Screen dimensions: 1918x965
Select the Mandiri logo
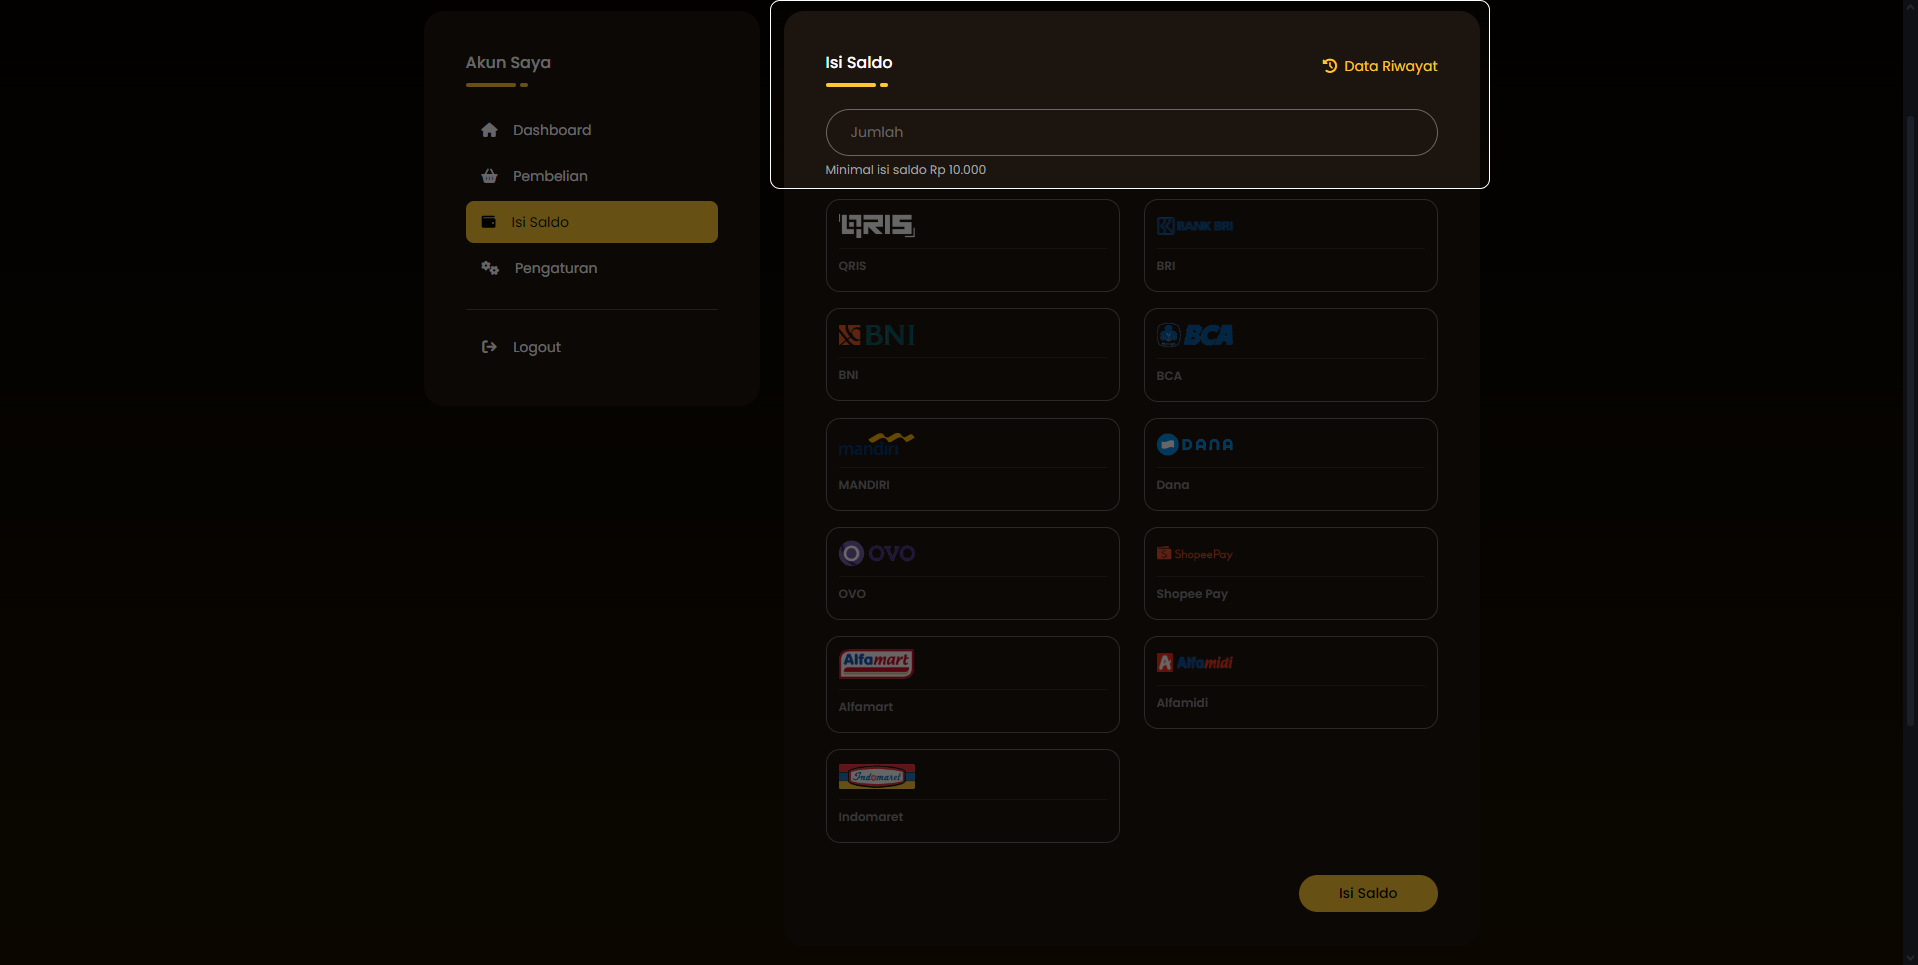[877, 444]
